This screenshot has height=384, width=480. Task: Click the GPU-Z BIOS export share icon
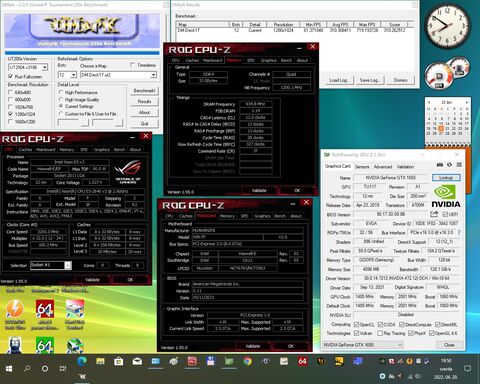click(x=434, y=214)
